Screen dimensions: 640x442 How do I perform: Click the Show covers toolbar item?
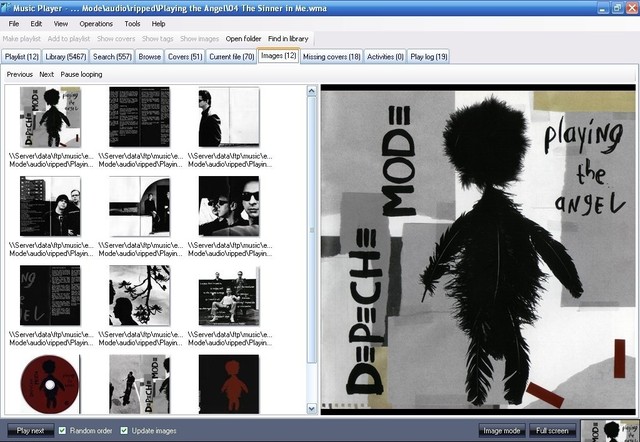coord(116,39)
